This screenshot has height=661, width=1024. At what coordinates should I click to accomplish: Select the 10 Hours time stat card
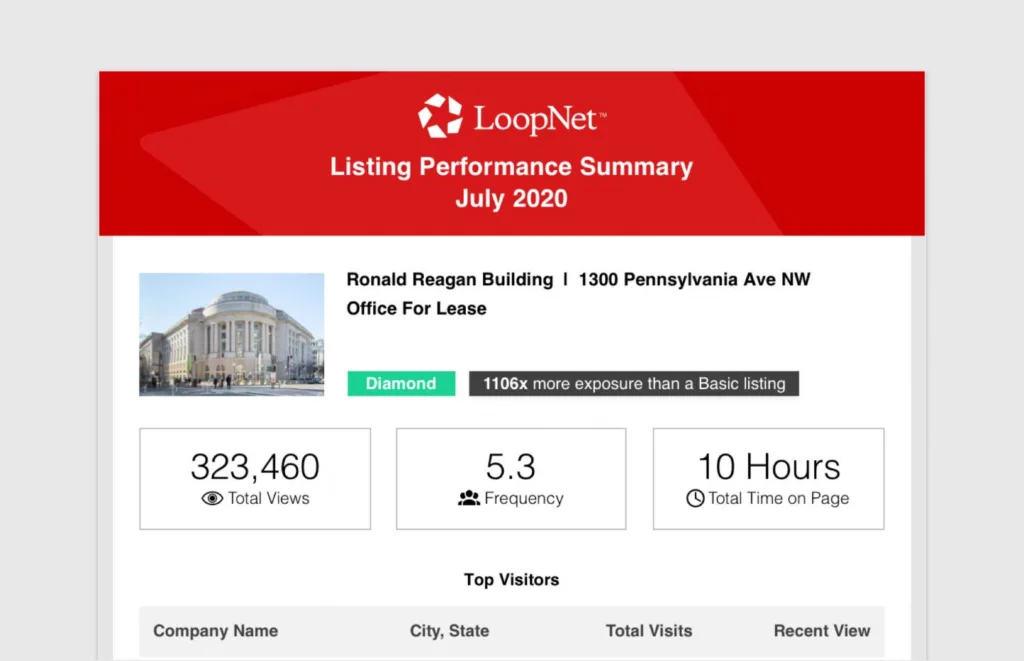pyautogui.click(x=768, y=478)
